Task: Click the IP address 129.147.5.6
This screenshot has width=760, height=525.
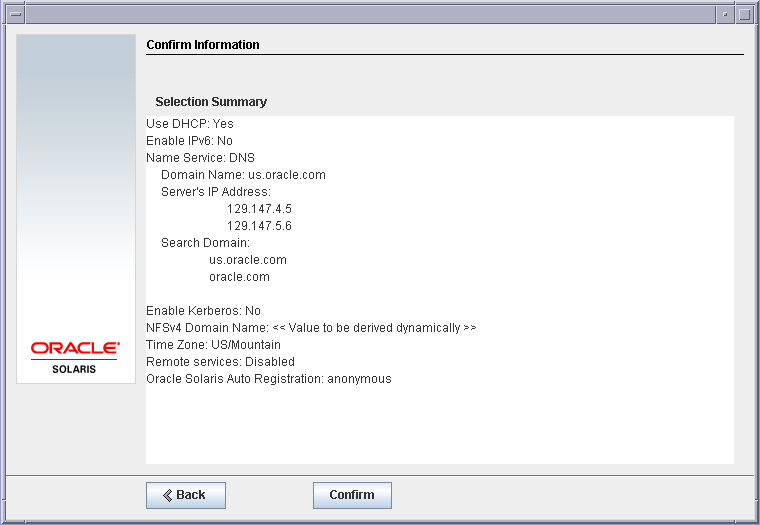Action: (259, 225)
